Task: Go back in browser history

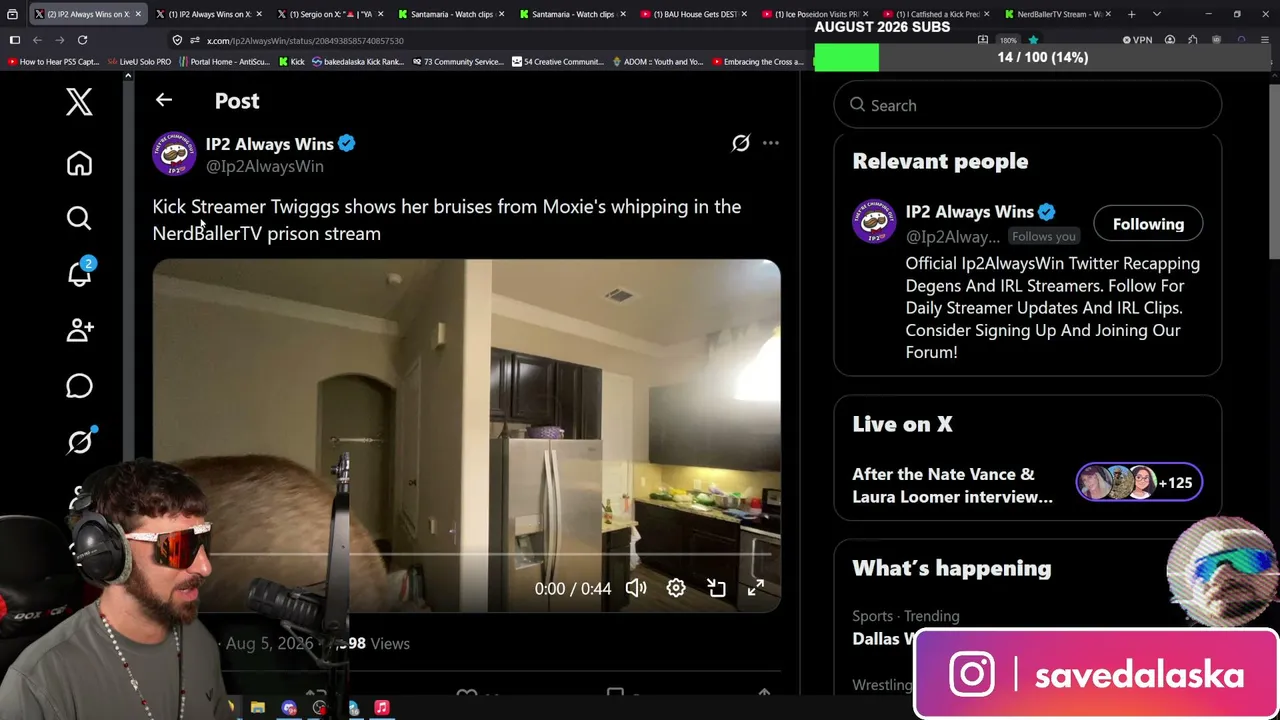Action: pos(37,40)
